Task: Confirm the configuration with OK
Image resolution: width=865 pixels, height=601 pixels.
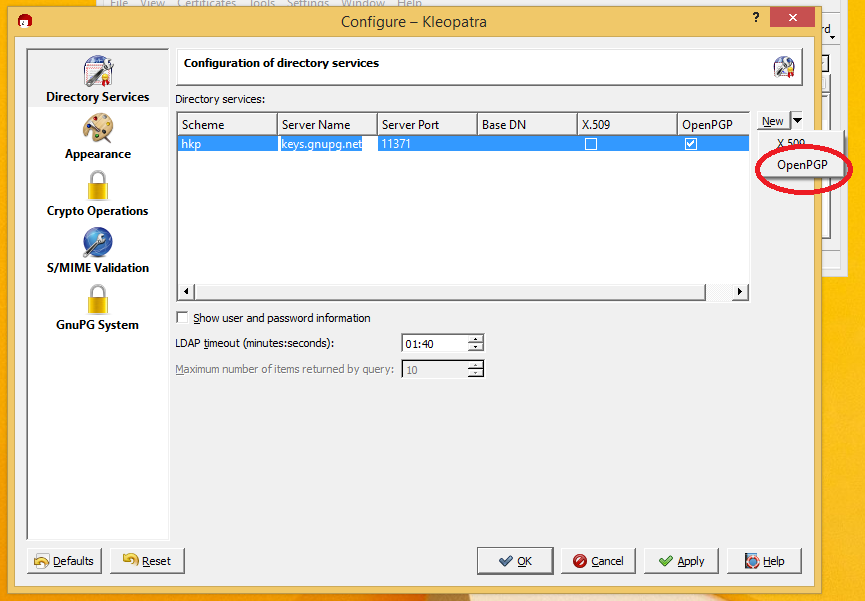Action: point(515,561)
